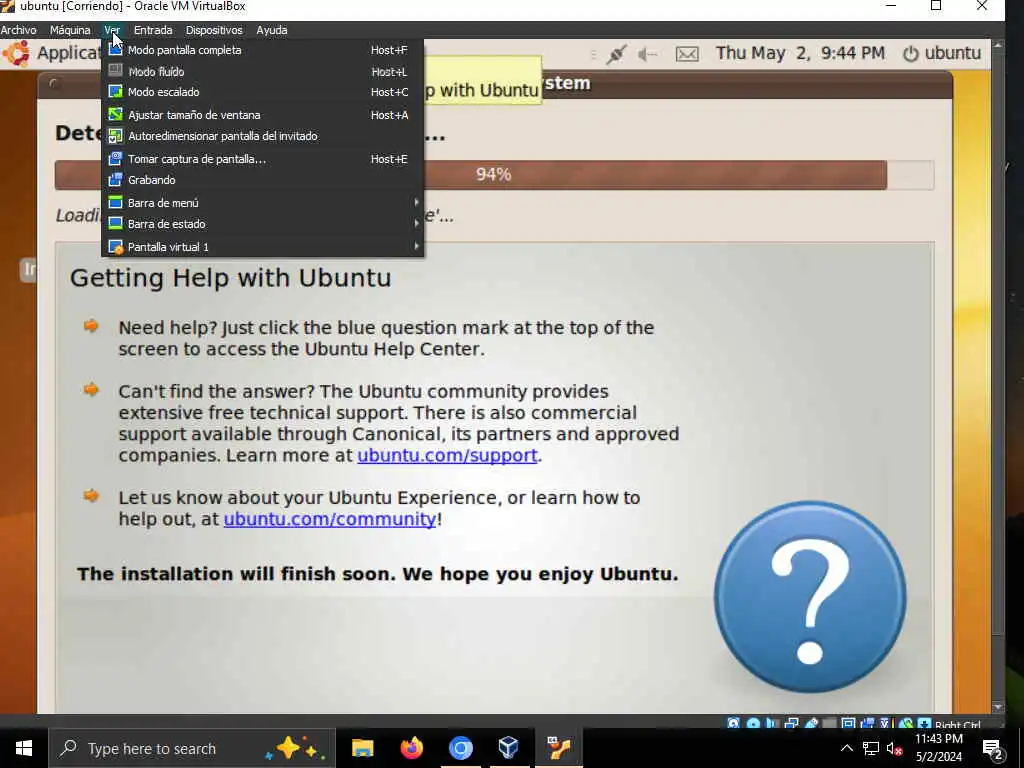The image size is (1024, 768).
Task: Activate Modo escalado
Action: pyautogui.click(x=263, y=92)
